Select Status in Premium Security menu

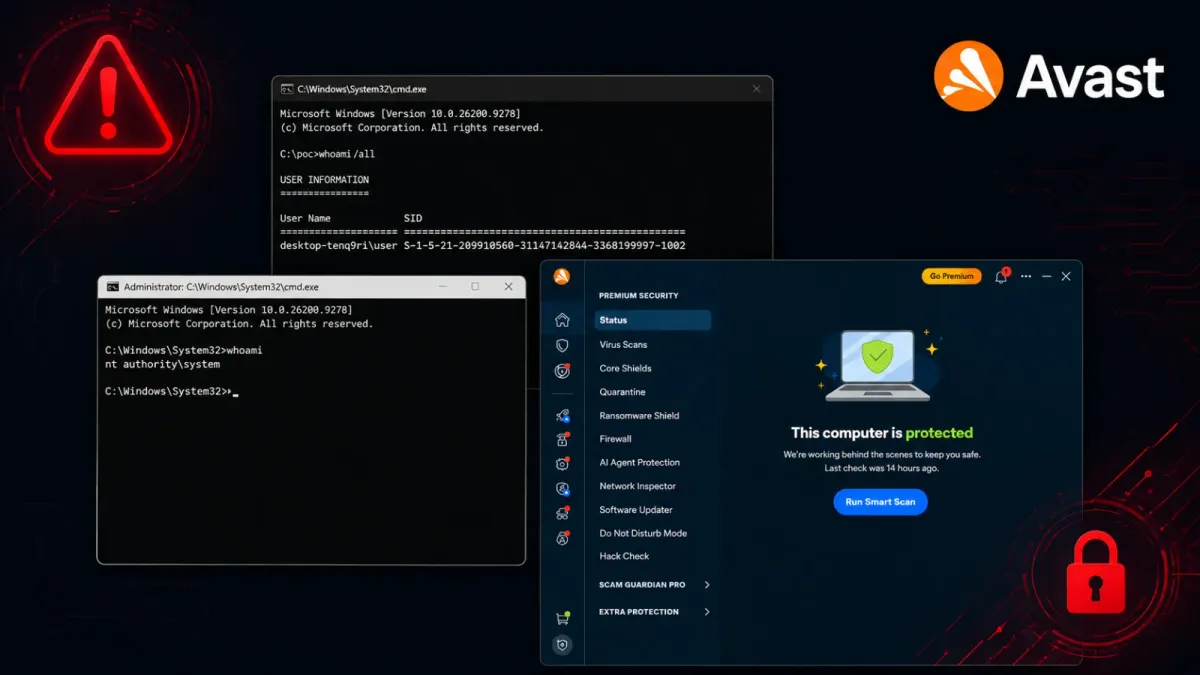(653, 320)
